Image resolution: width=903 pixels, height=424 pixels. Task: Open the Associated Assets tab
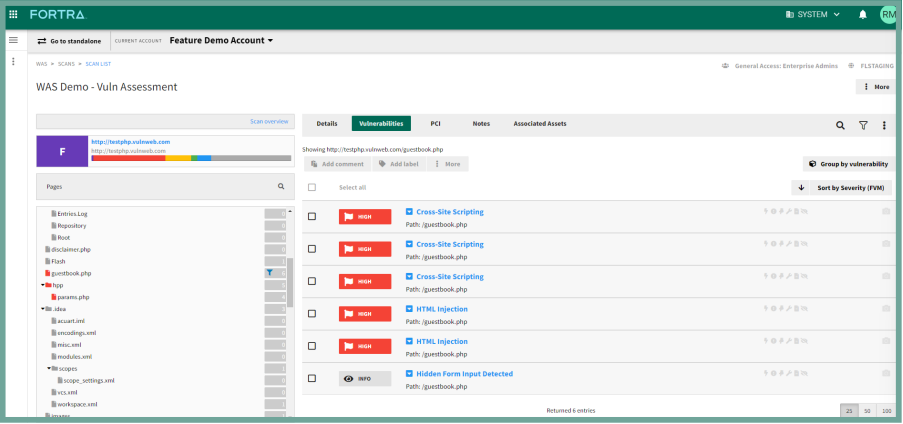click(x=540, y=123)
